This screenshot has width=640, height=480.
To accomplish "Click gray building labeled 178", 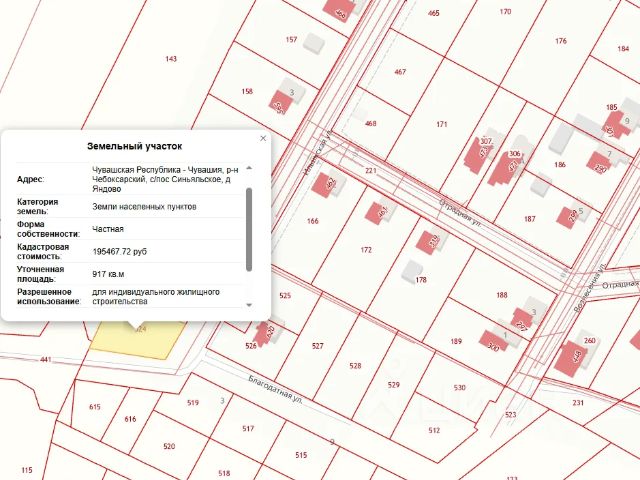I will (412, 271).
